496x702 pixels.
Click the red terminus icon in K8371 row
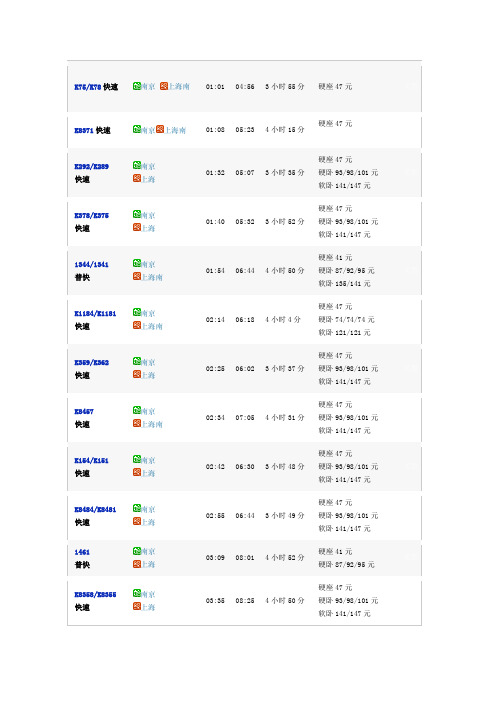tap(160, 129)
